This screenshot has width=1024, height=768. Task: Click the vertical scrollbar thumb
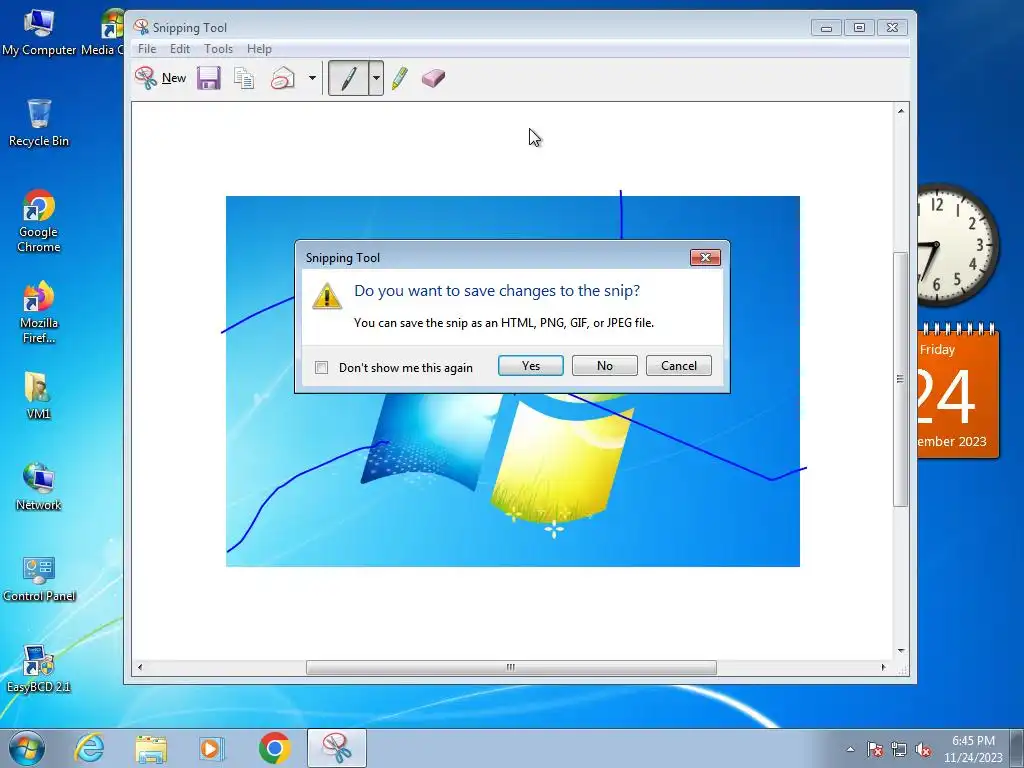pos(901,379)
